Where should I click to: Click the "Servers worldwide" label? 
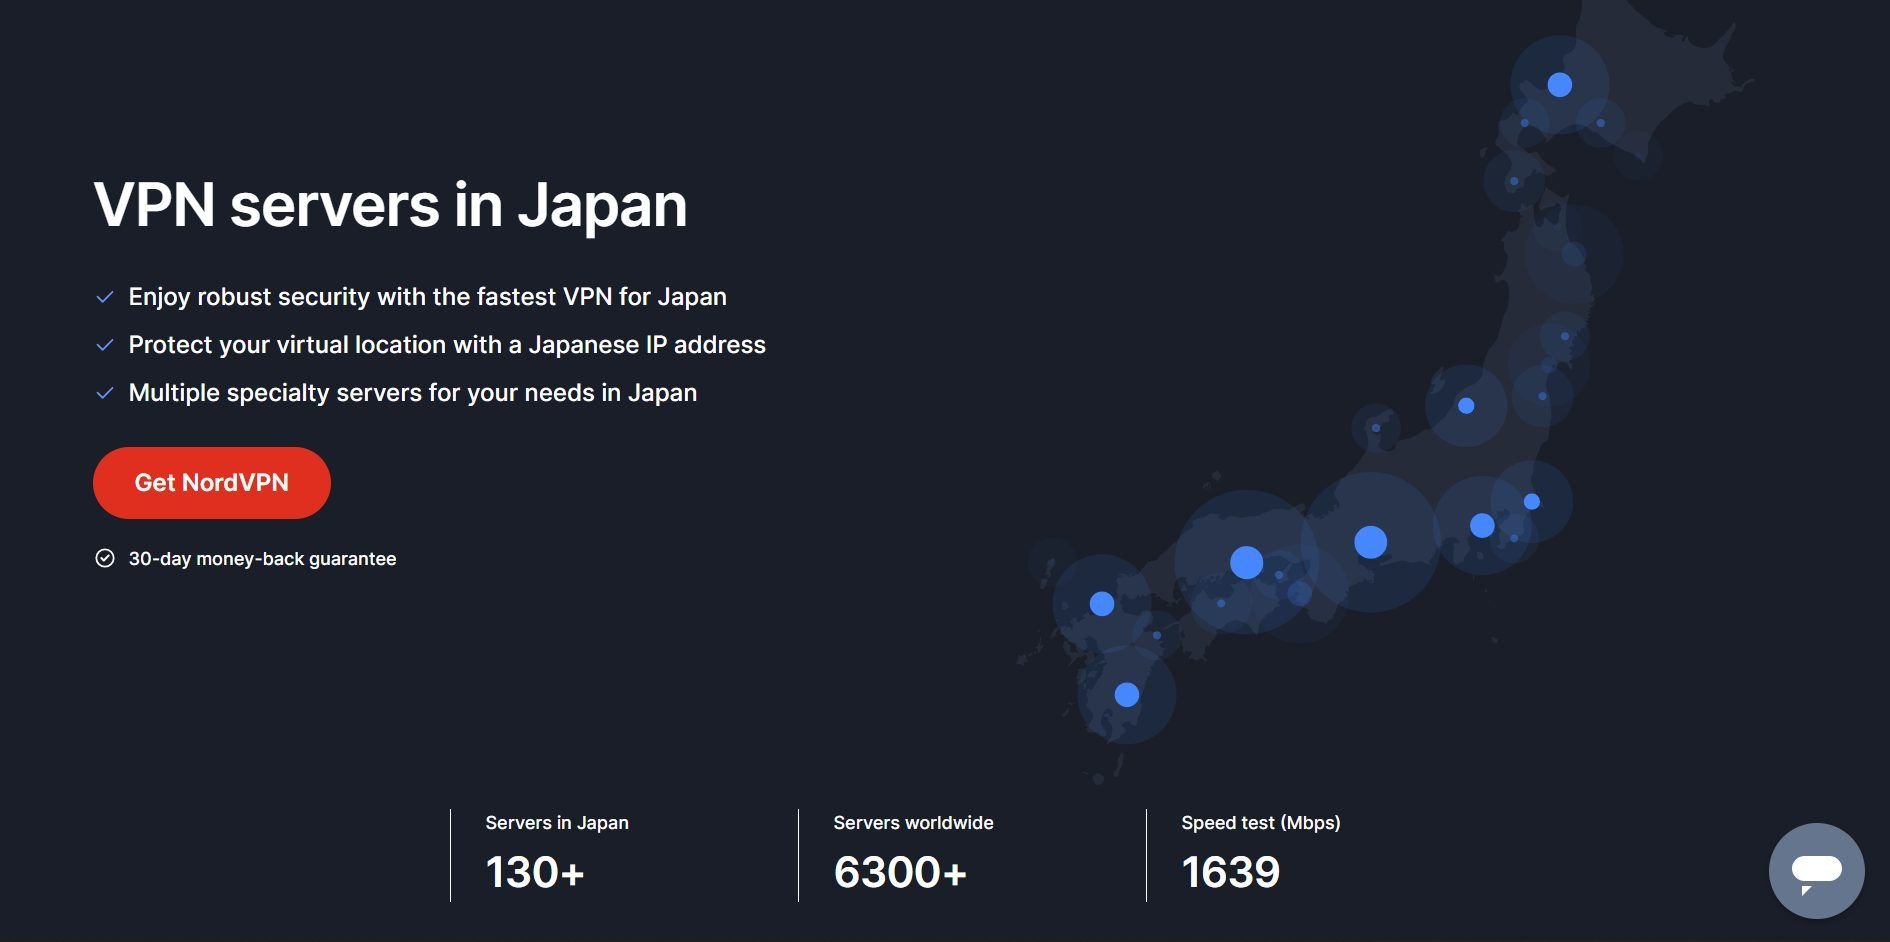913,823
